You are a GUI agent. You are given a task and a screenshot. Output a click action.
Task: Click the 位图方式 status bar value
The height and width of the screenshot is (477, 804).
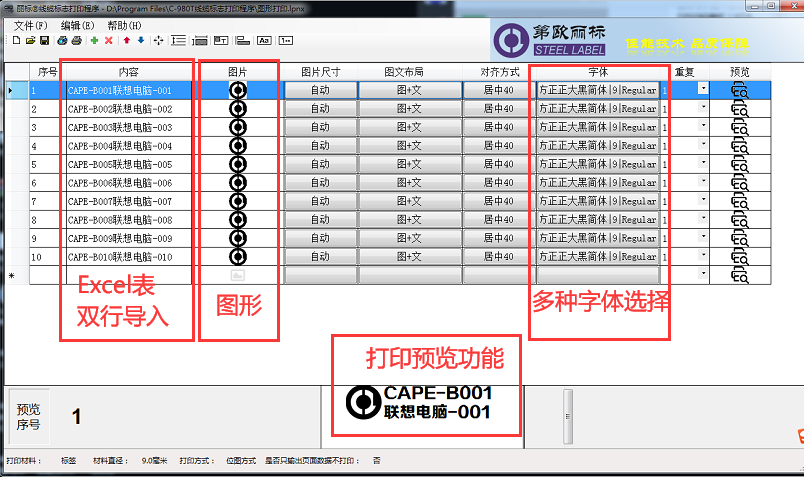coord(241,461)
